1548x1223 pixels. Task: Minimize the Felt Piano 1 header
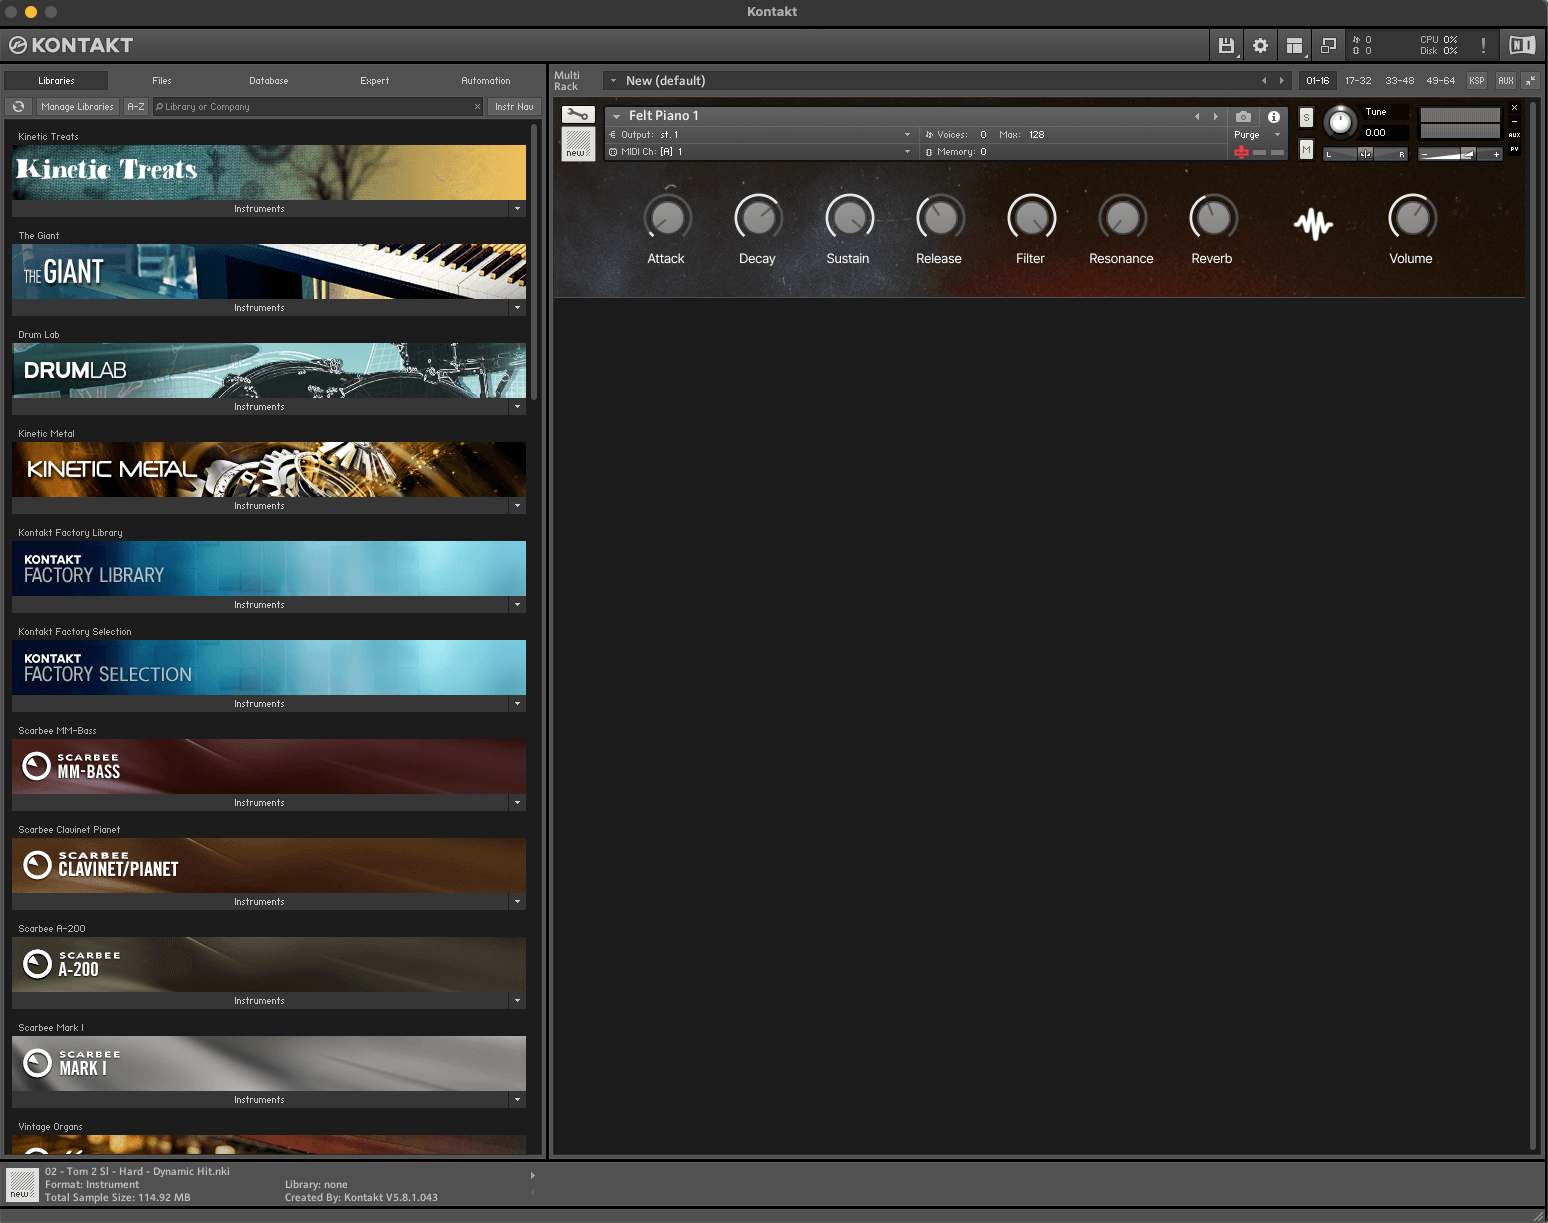tap(1514, 121)
